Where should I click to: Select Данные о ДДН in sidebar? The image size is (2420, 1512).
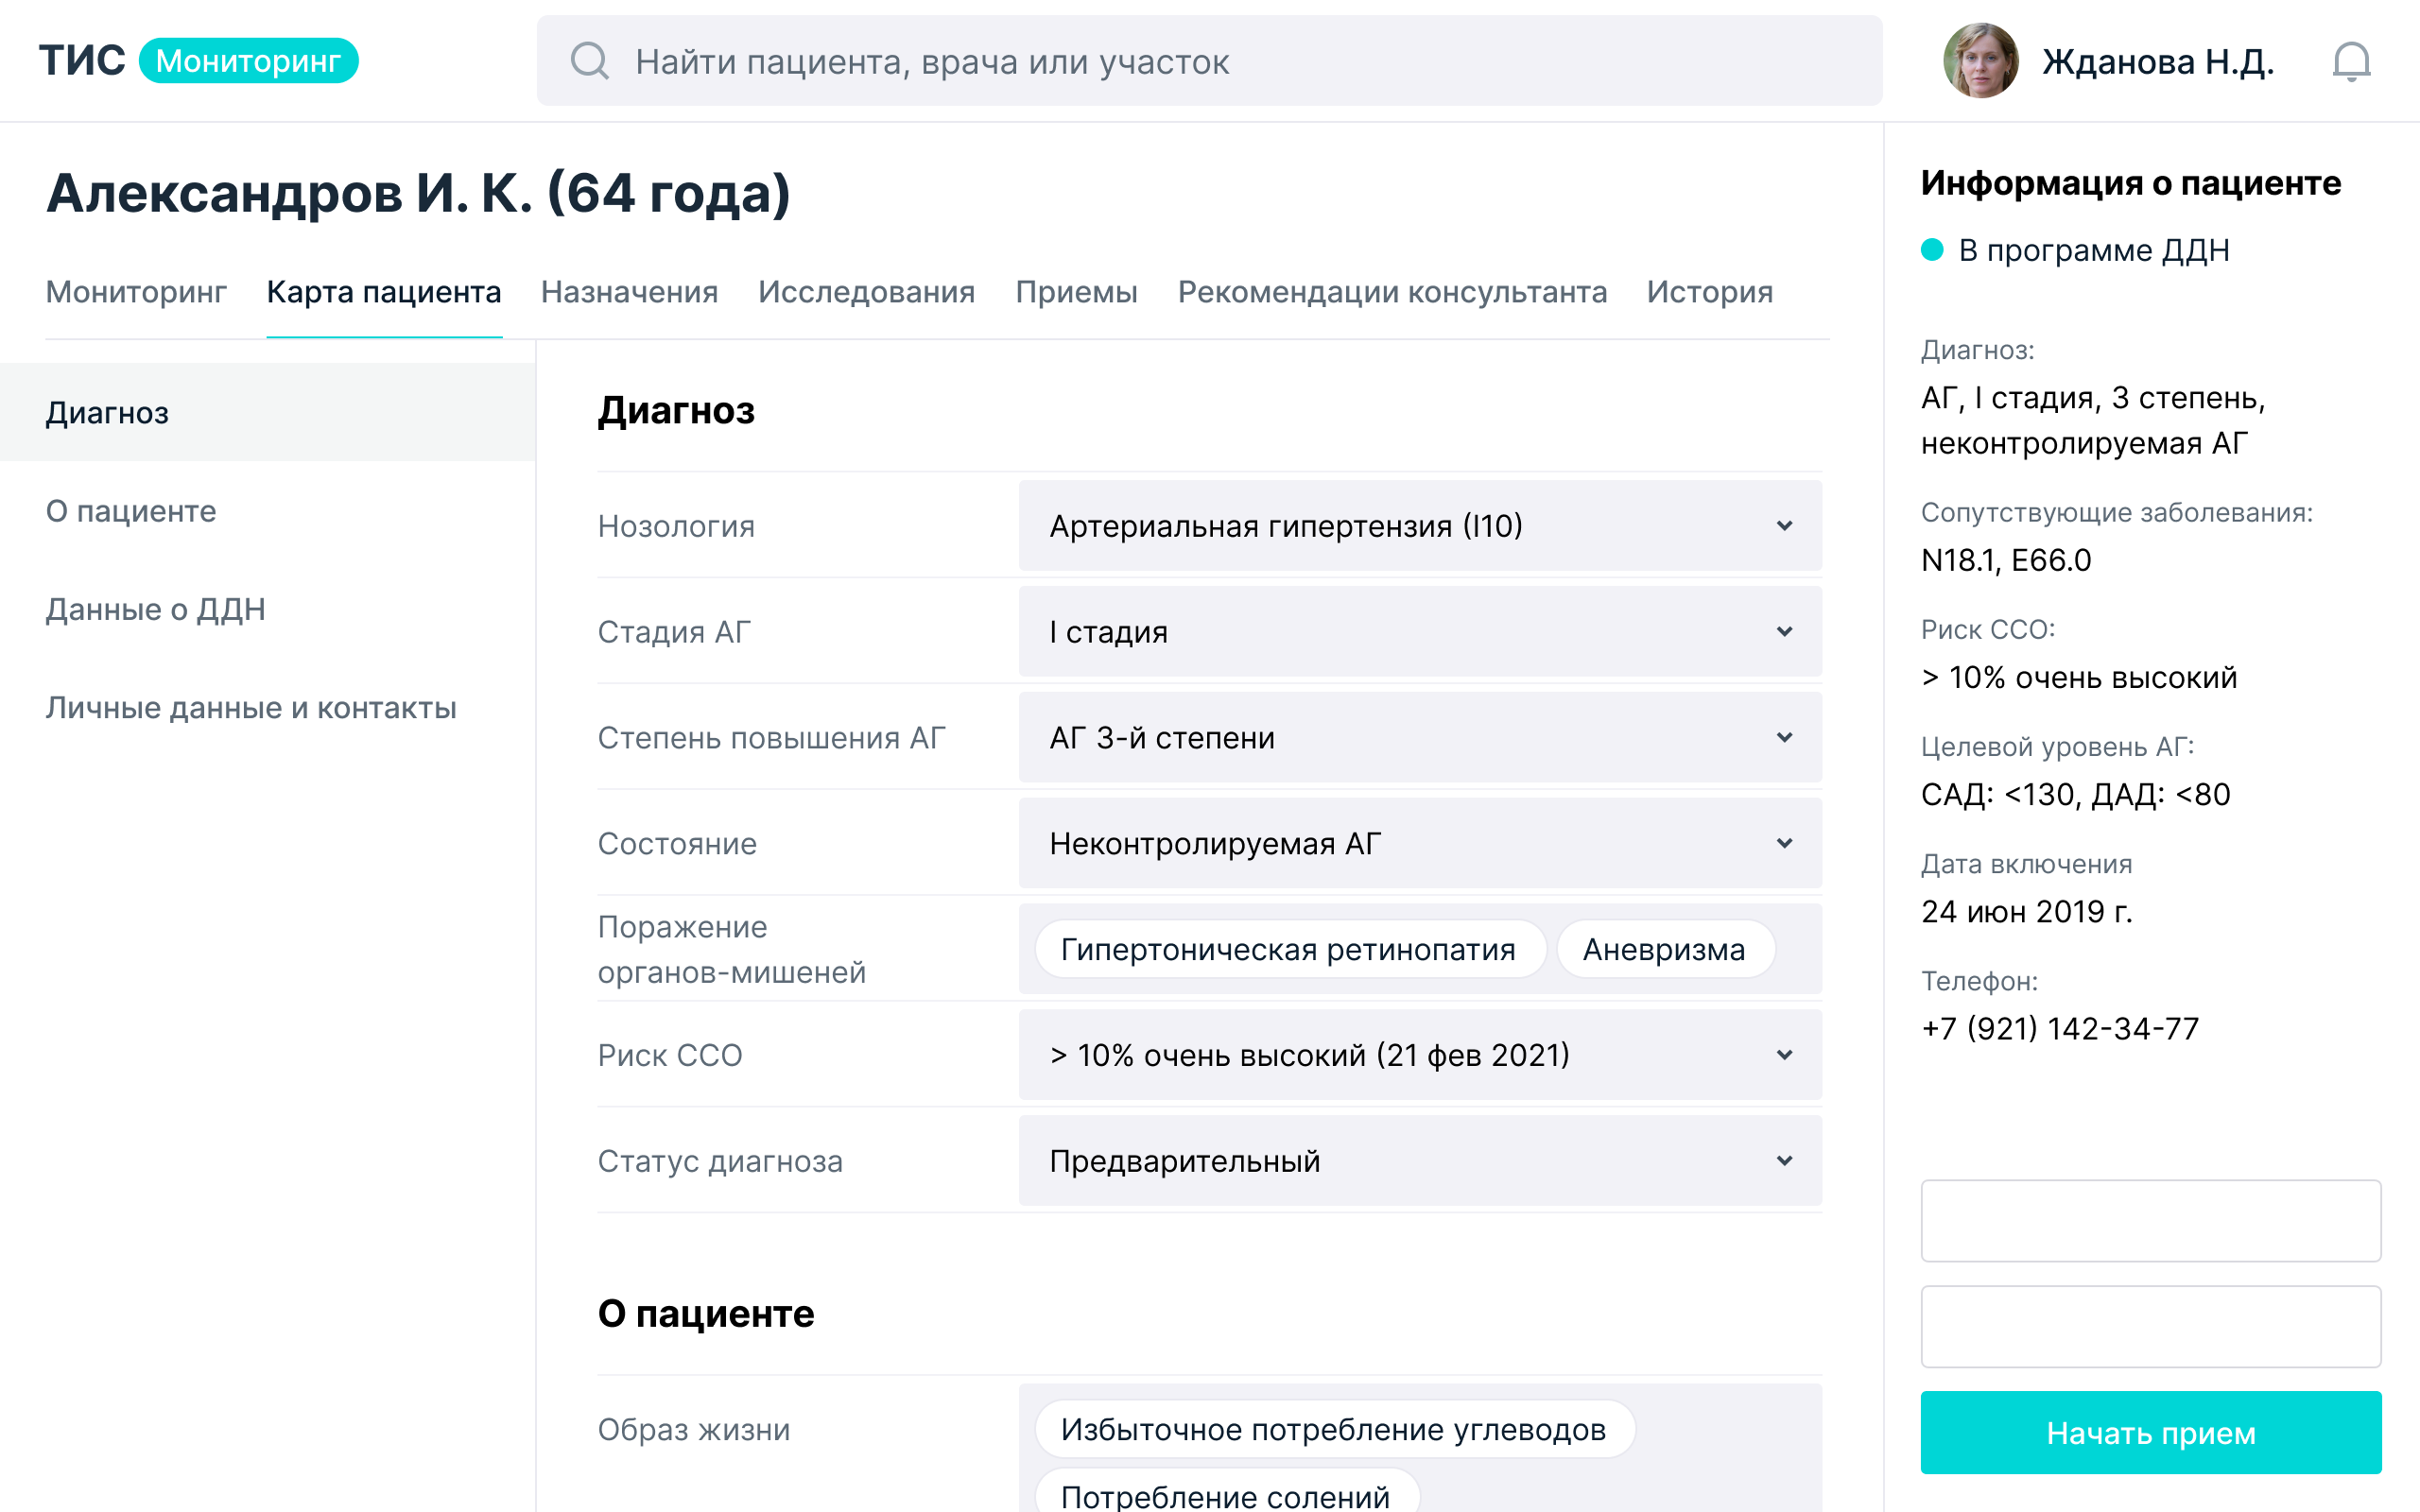(x=156, y=609)
